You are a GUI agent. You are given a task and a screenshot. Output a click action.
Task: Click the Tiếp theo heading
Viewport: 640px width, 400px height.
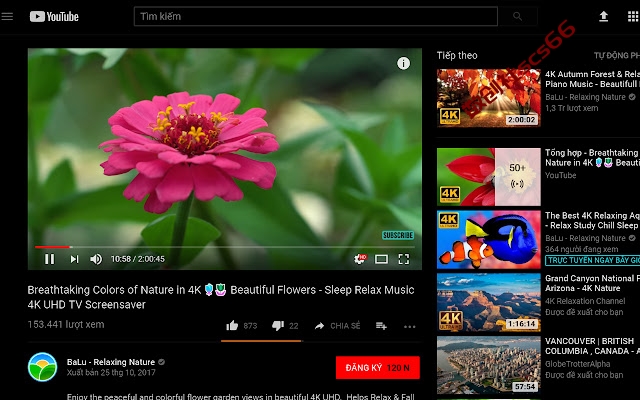pos(457,56)
